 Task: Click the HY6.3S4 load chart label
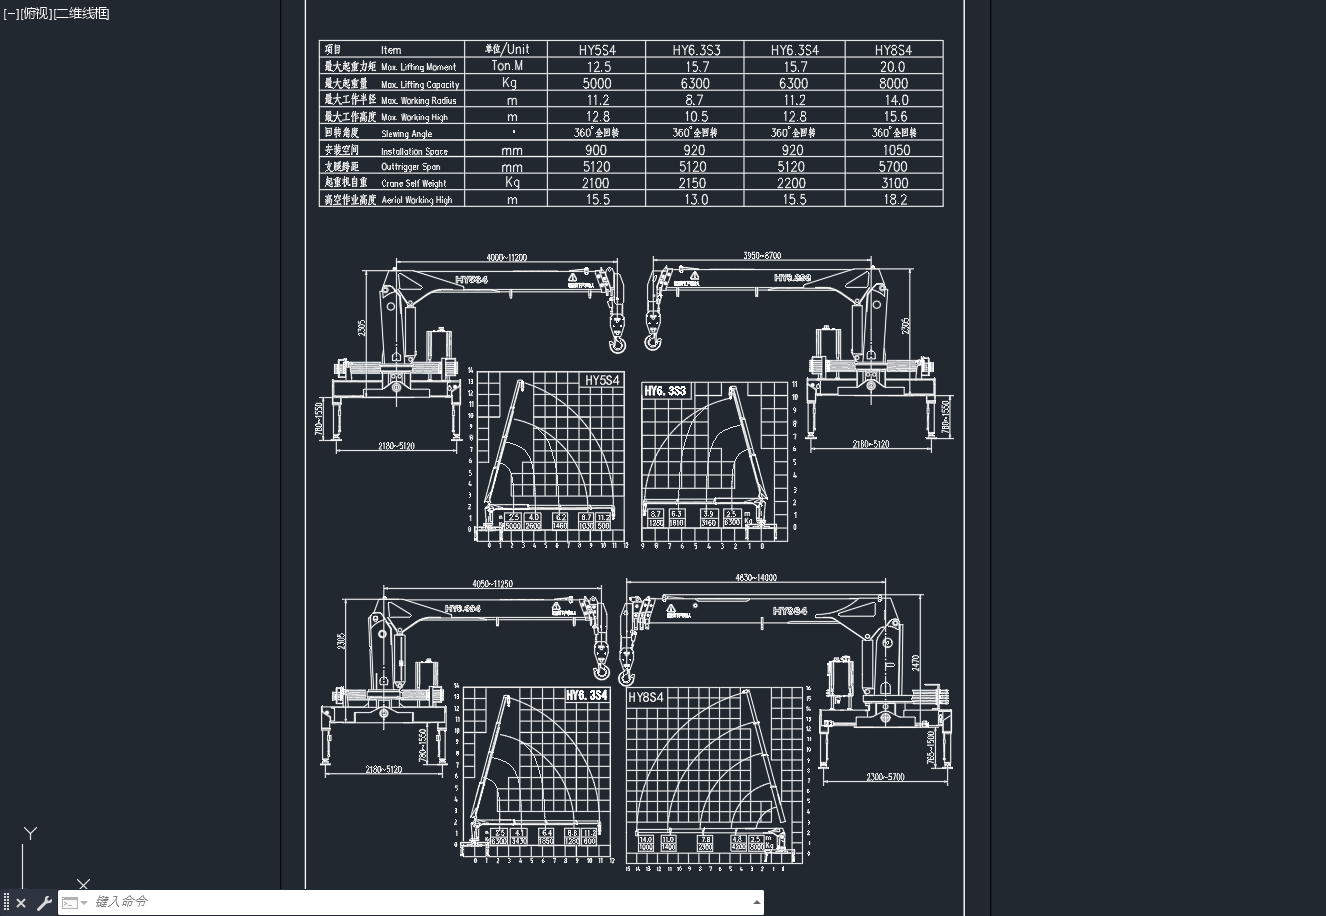click(586, 695)
